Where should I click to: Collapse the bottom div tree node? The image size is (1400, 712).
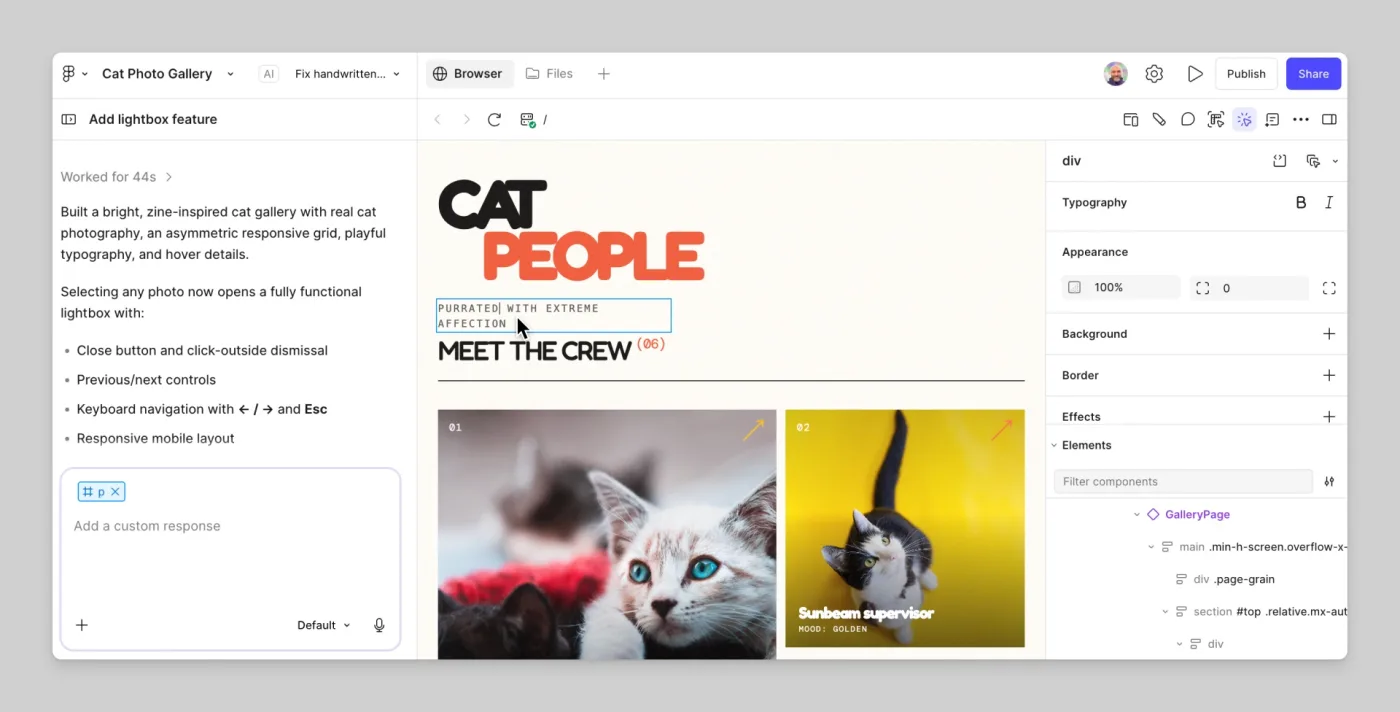pos(1179,645)
